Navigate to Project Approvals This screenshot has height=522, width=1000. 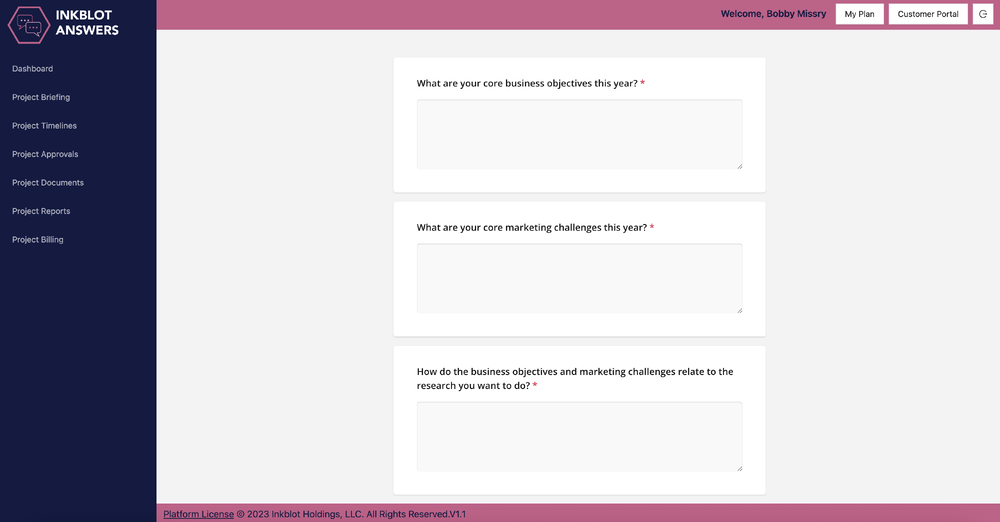45,154
